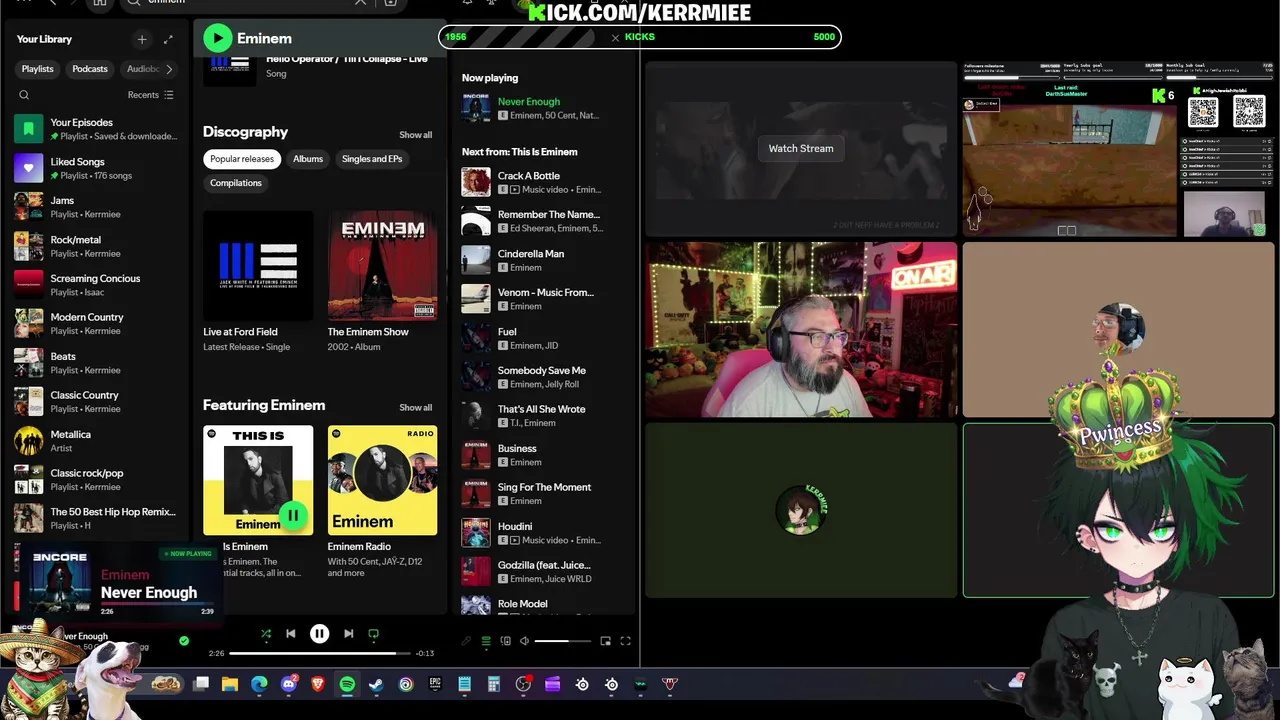The height and width of the screenshot is (720, 1280).
Task: Open the lyrics microphone icon
Action: (466, 641)
